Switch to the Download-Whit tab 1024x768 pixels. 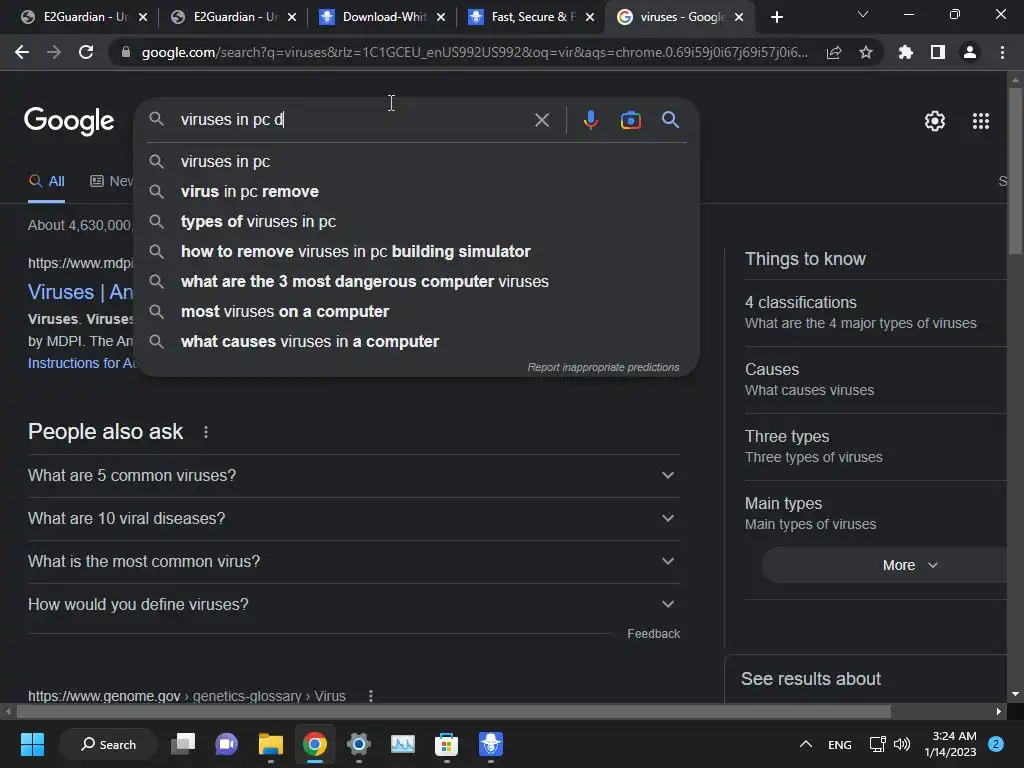(383, 17)
